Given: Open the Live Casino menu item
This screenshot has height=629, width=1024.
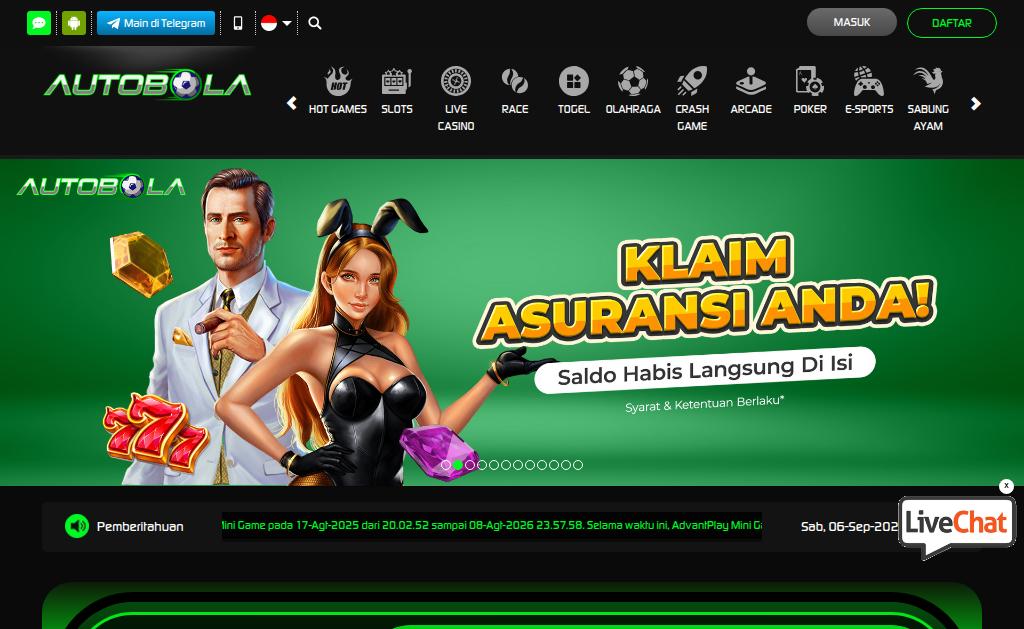Looking at the screenshot, I should 456,99.
